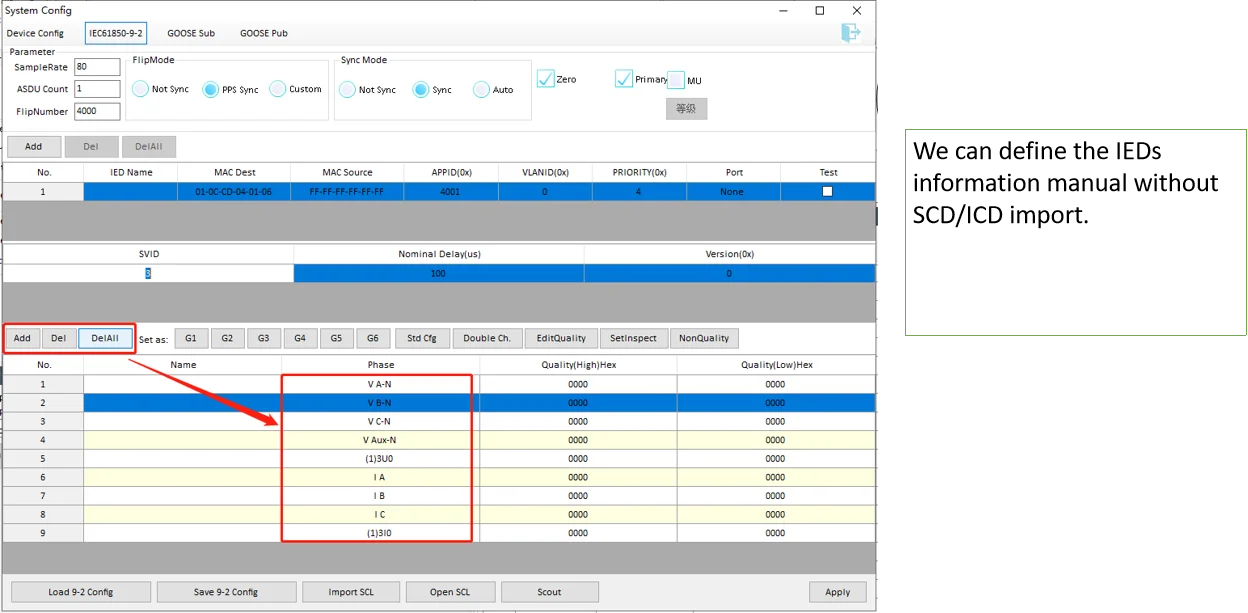
Task: Select phase cell V Aux-N
Action: pyautogui.click(x=380, y=440)
